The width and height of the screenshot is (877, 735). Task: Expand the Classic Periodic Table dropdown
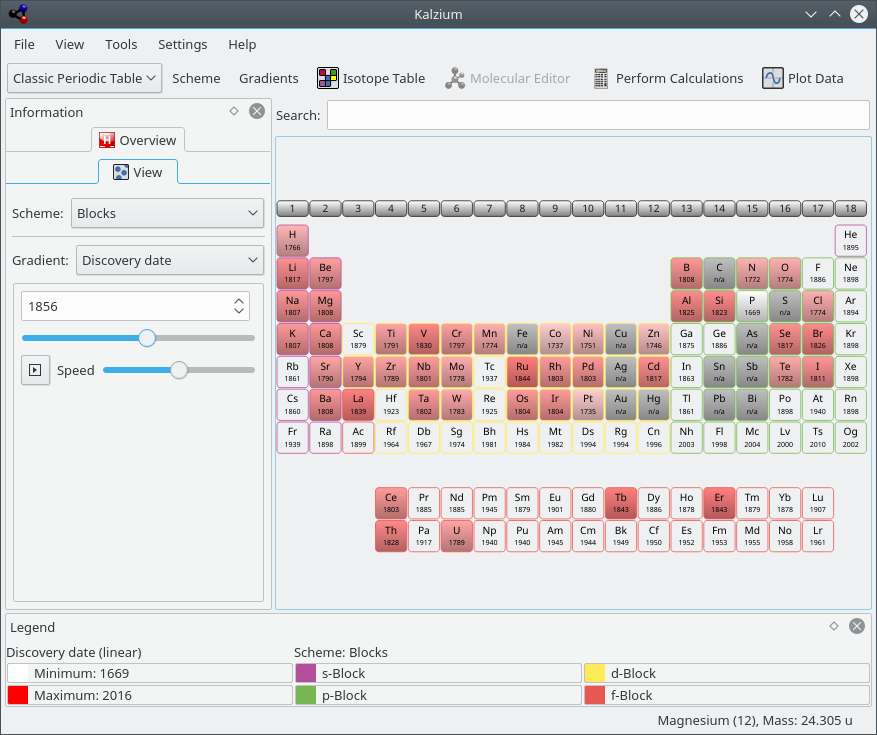84,78
